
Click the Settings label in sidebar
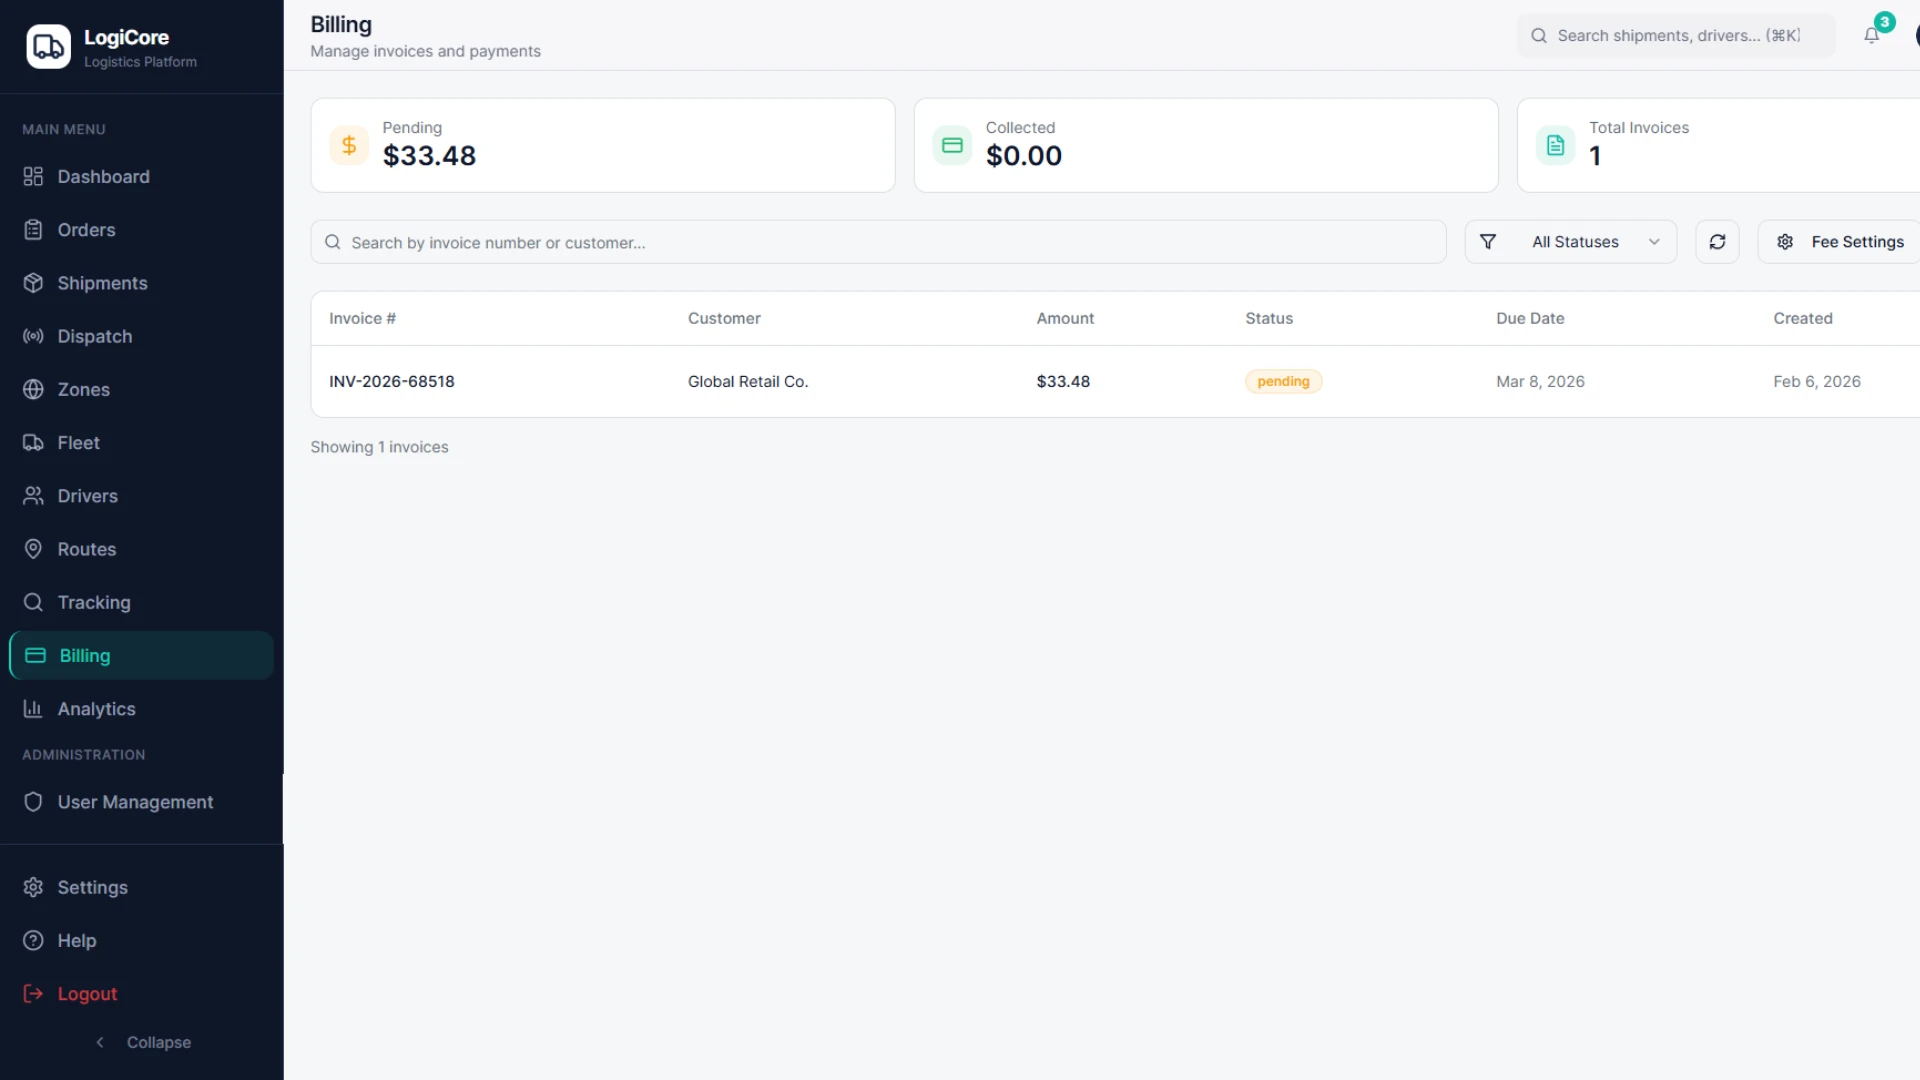coord(92,887)
